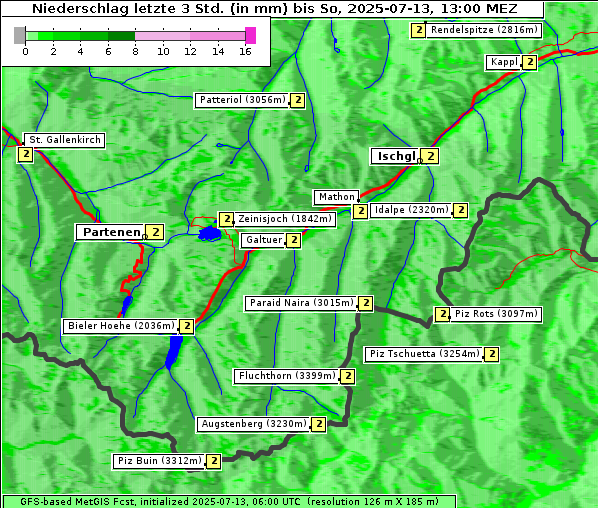Click the precipitation value box beside Partenen
Screen dimensions: 598x508
coord(156,232)
